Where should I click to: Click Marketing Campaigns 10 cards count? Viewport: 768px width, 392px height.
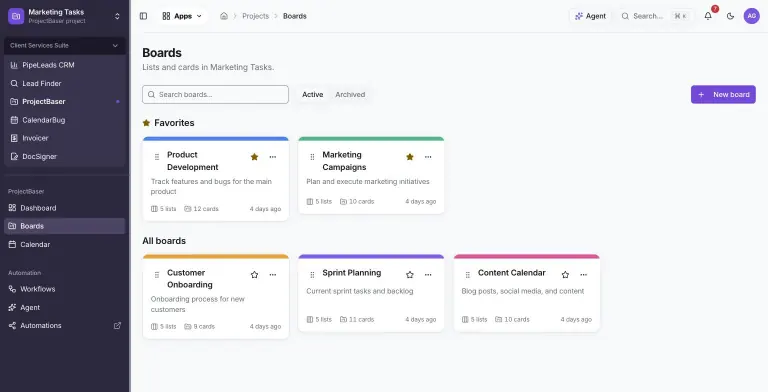pos(357,201)
